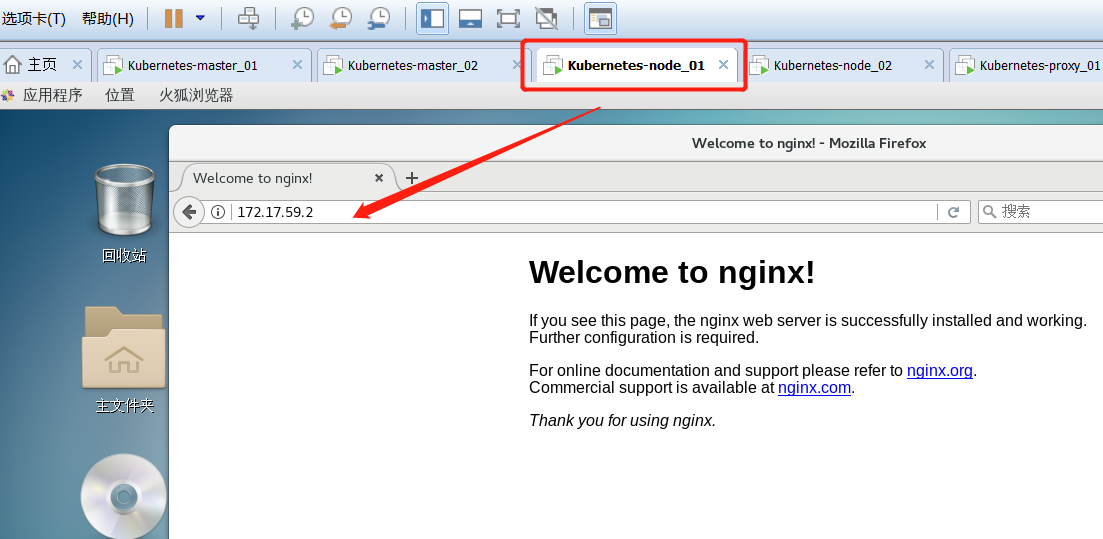Follow the nginx.com link
The width and height of the screenshot is (1103, 539).
815,388
